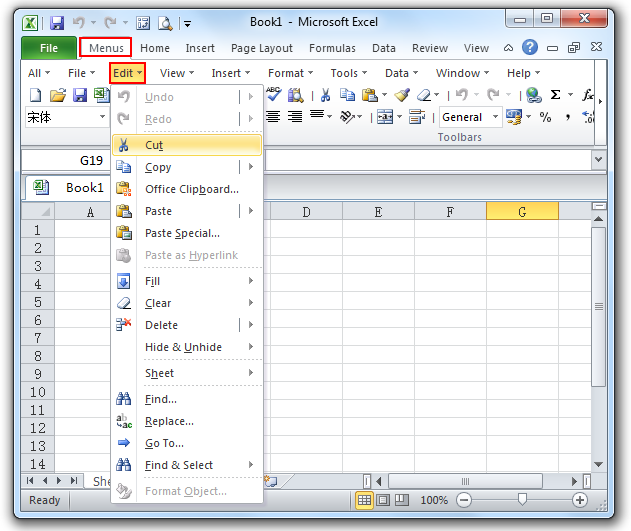Click the Help question mark icon
631x531 pixels.
(530, 47)
